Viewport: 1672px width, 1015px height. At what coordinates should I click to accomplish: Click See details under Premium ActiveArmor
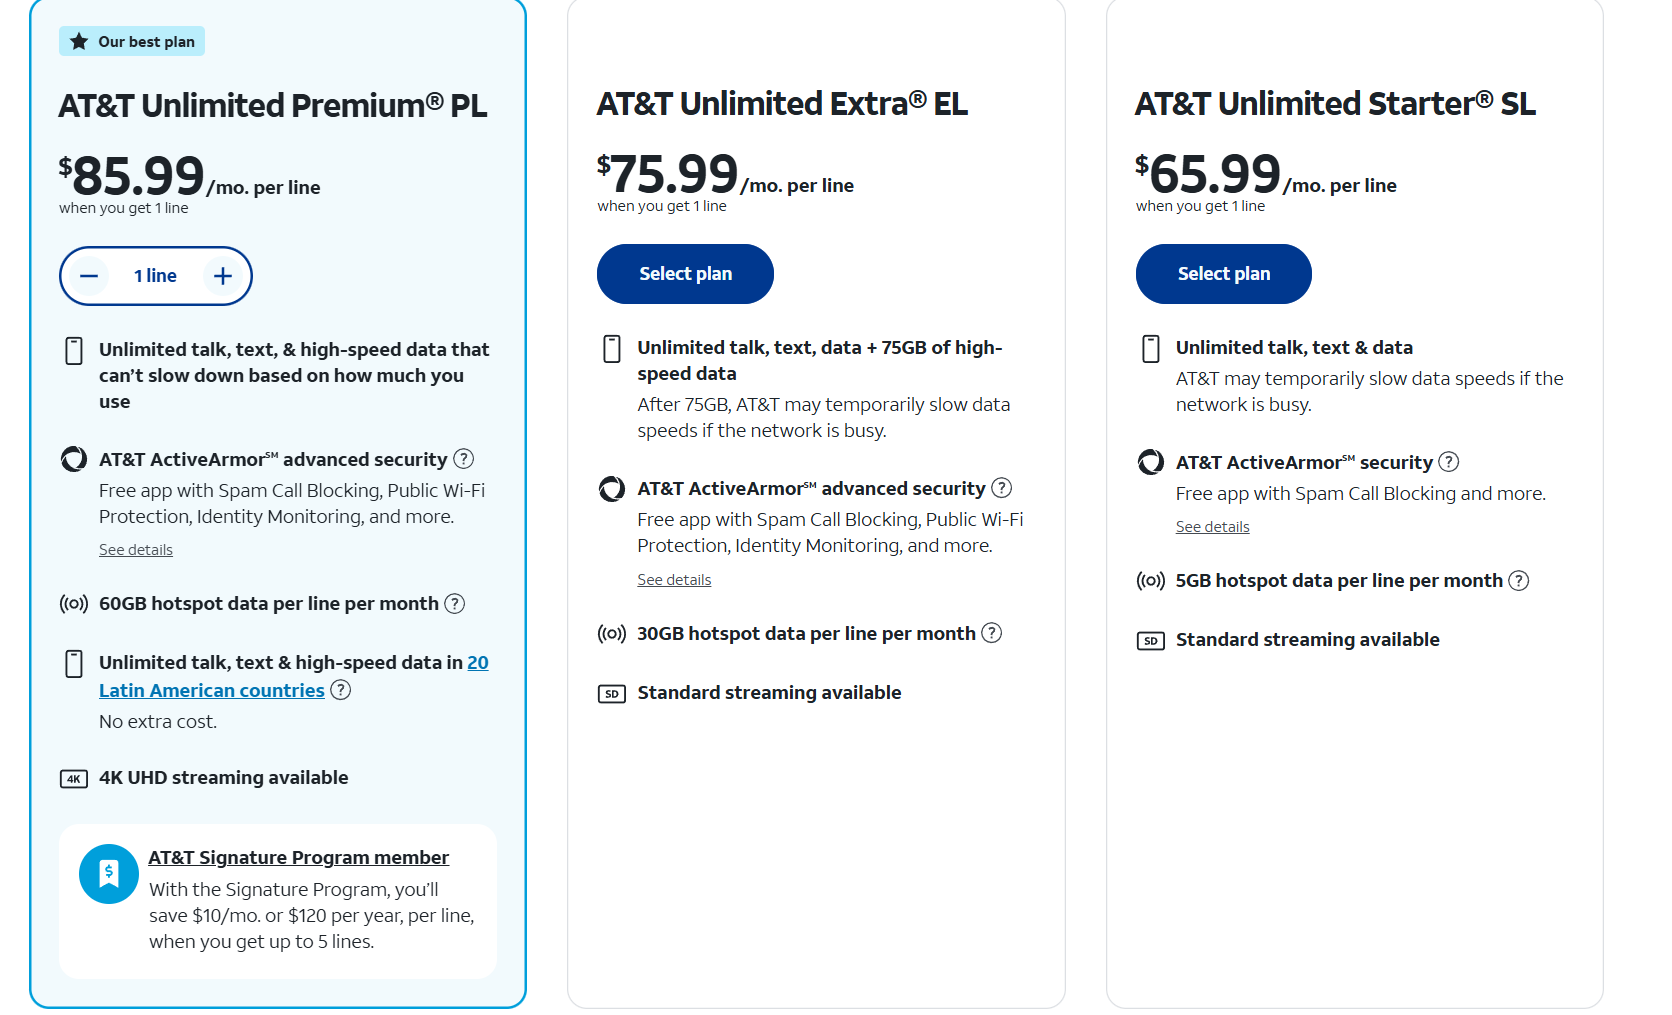pos(136,550)
